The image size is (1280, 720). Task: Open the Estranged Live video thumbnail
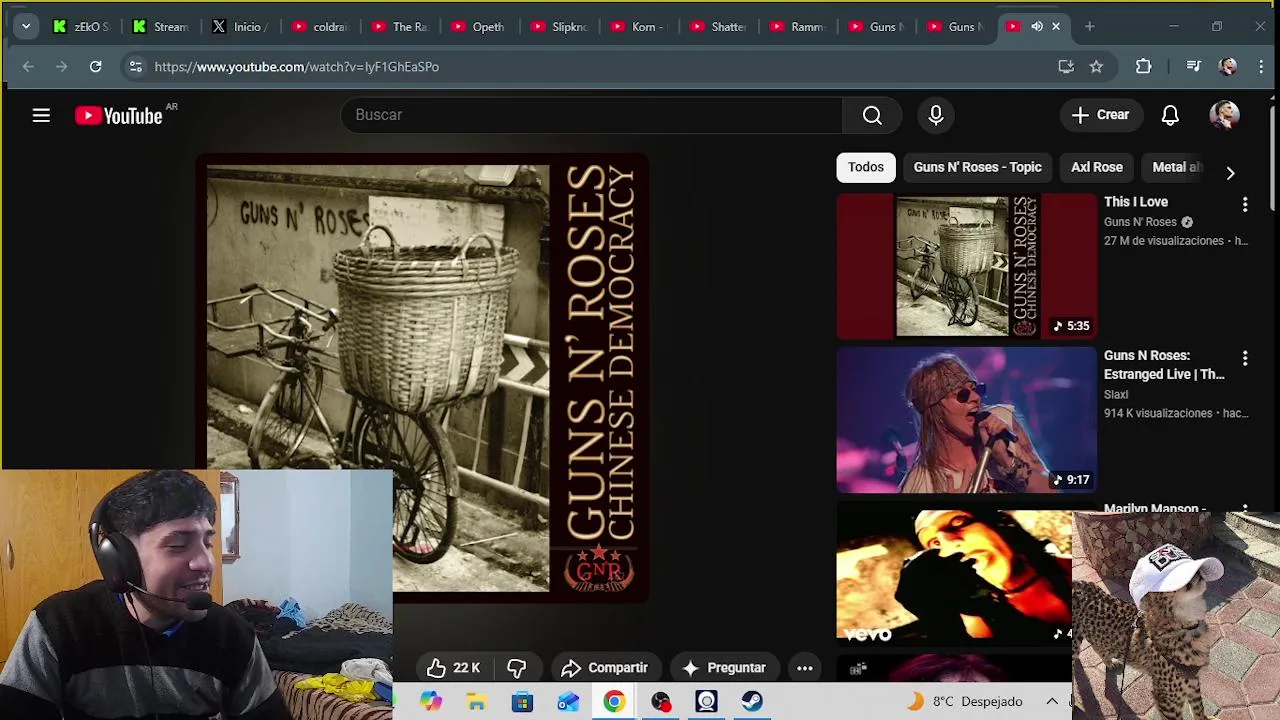point(967,420)
